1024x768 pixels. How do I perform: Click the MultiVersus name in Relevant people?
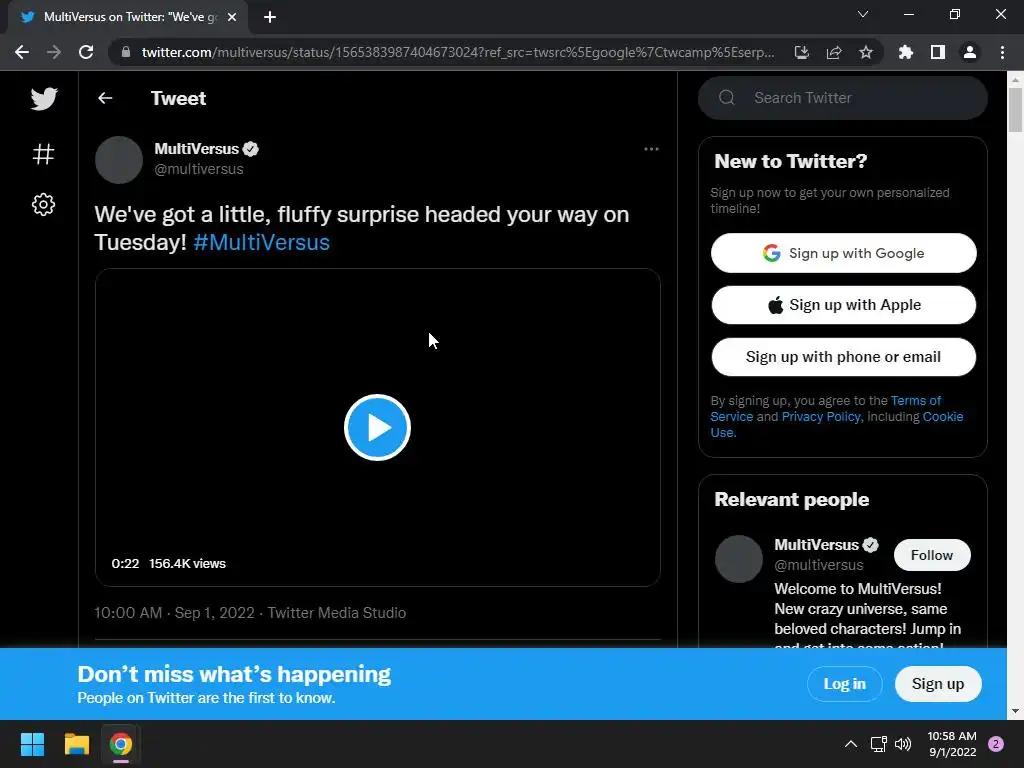coord(816,545)
